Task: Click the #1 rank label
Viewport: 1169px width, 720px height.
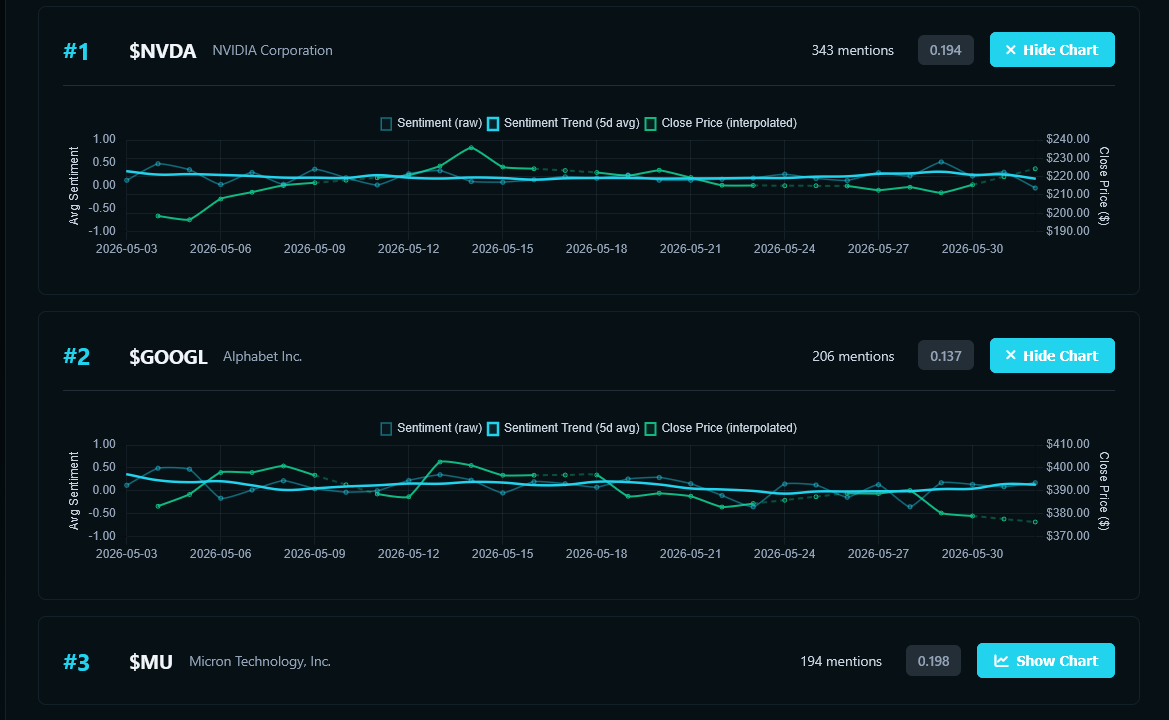Action: [x=76, y=51]
